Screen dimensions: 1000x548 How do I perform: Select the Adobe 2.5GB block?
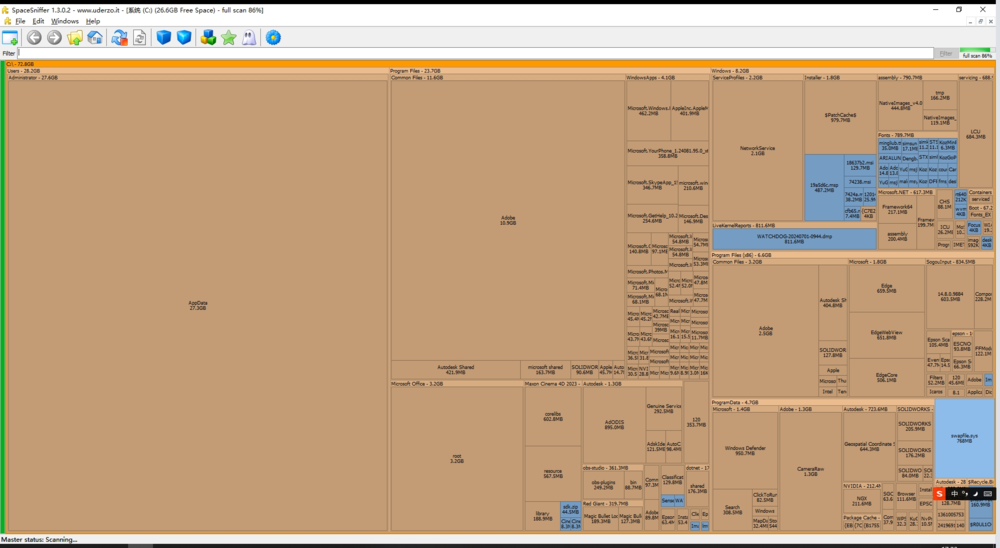765,330
